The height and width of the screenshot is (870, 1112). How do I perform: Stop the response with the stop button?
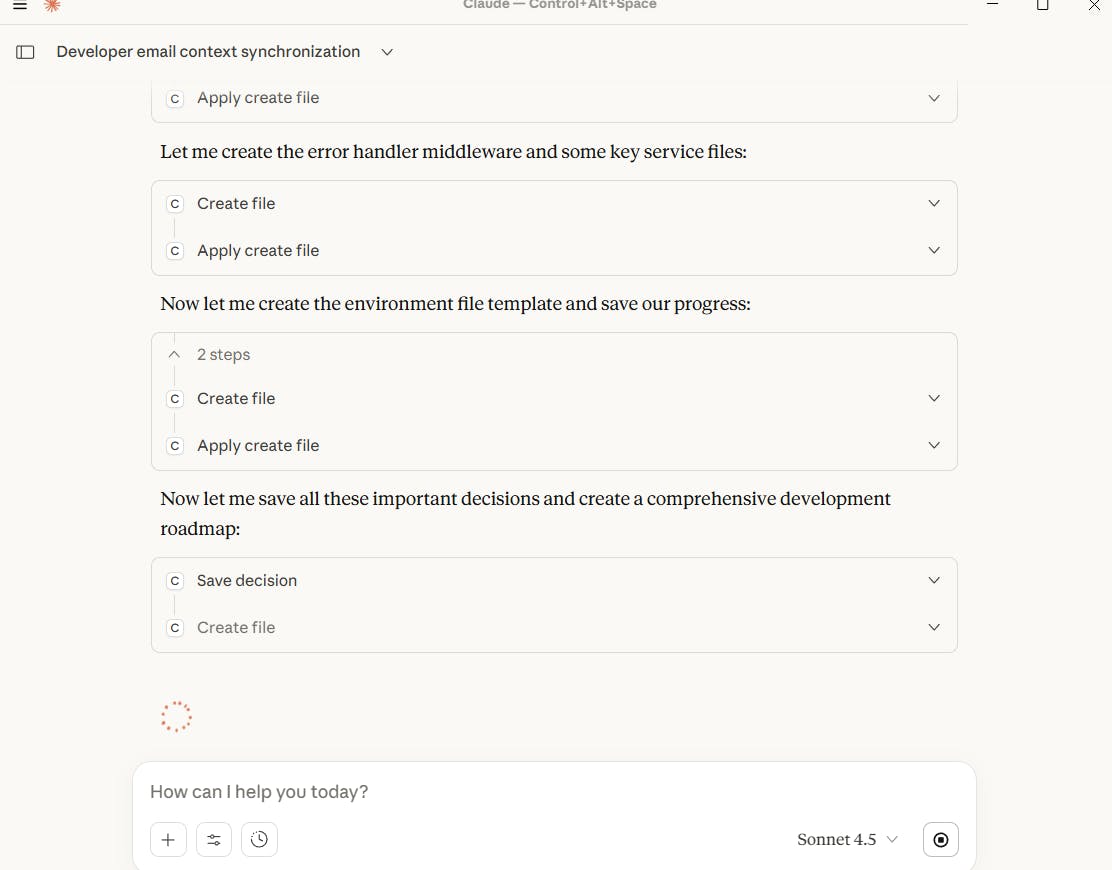point(940,840)
